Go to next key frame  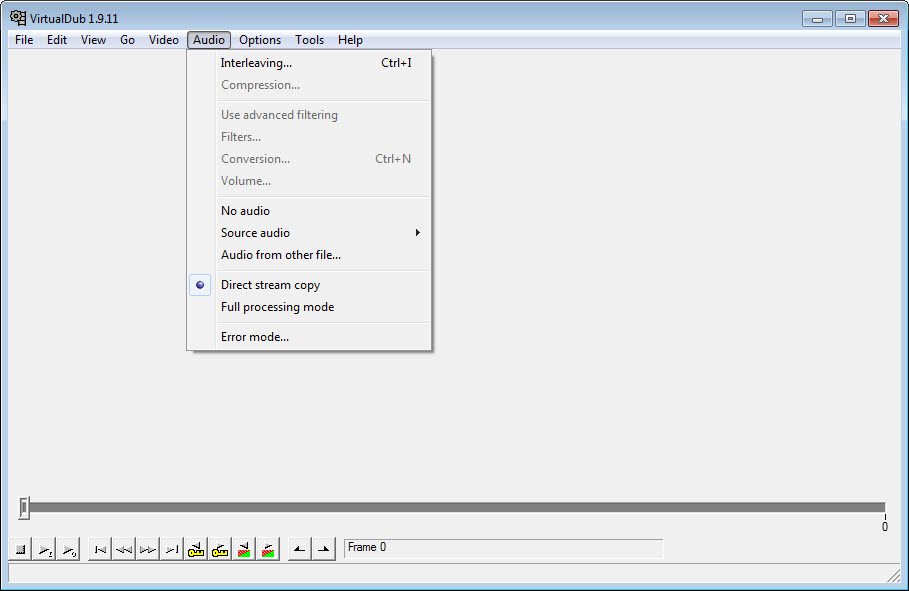point(220,549)
